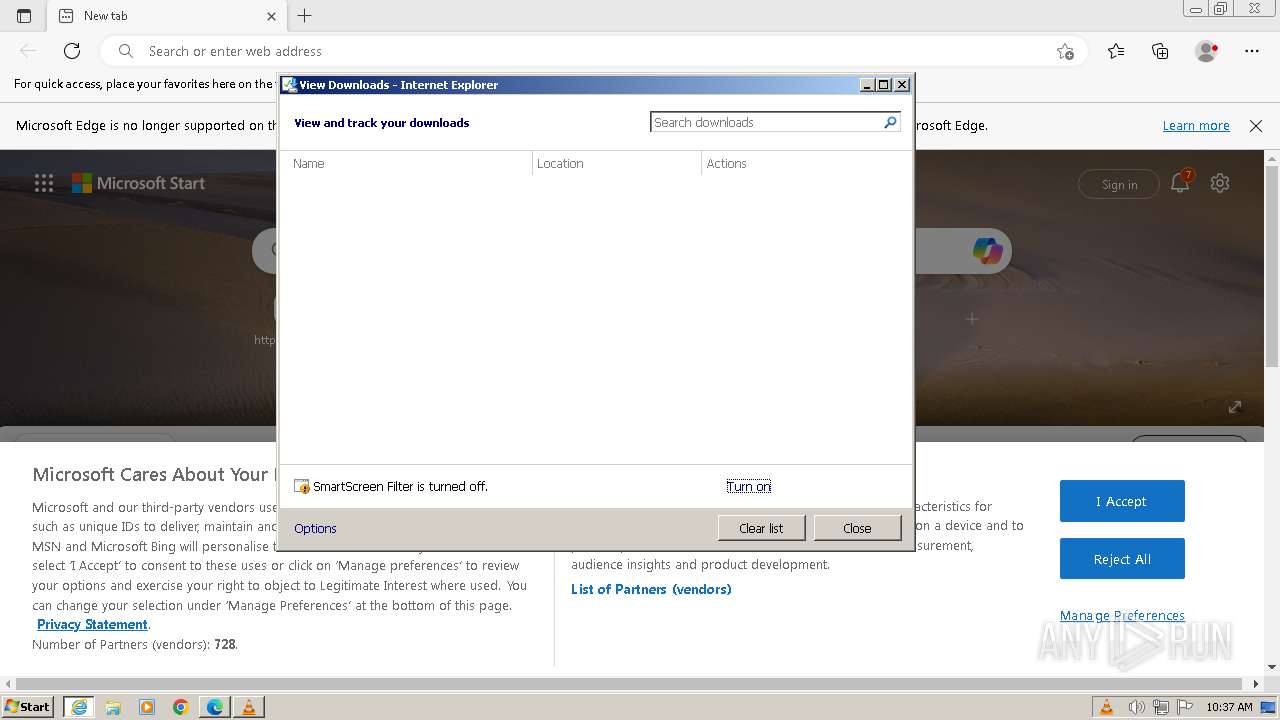Switch to Microsoft Edge taskbar icon
This screenshot has height=720, width=1280.
(x=215, y=707)
